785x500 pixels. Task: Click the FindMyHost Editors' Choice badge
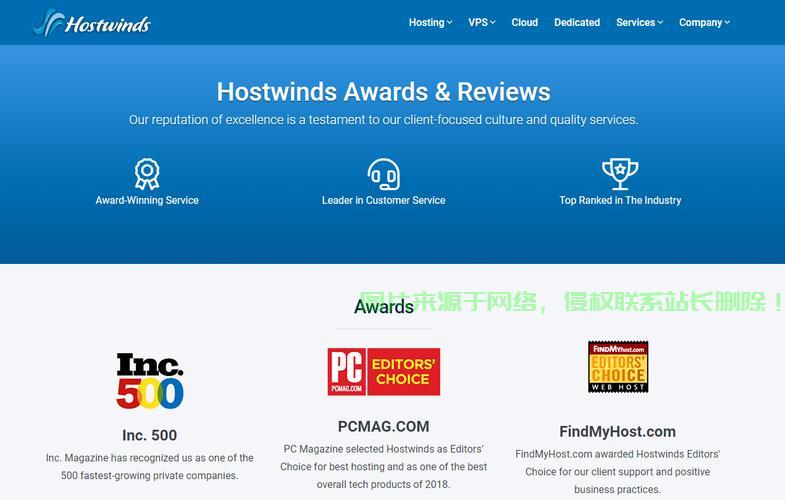[618, 367]
